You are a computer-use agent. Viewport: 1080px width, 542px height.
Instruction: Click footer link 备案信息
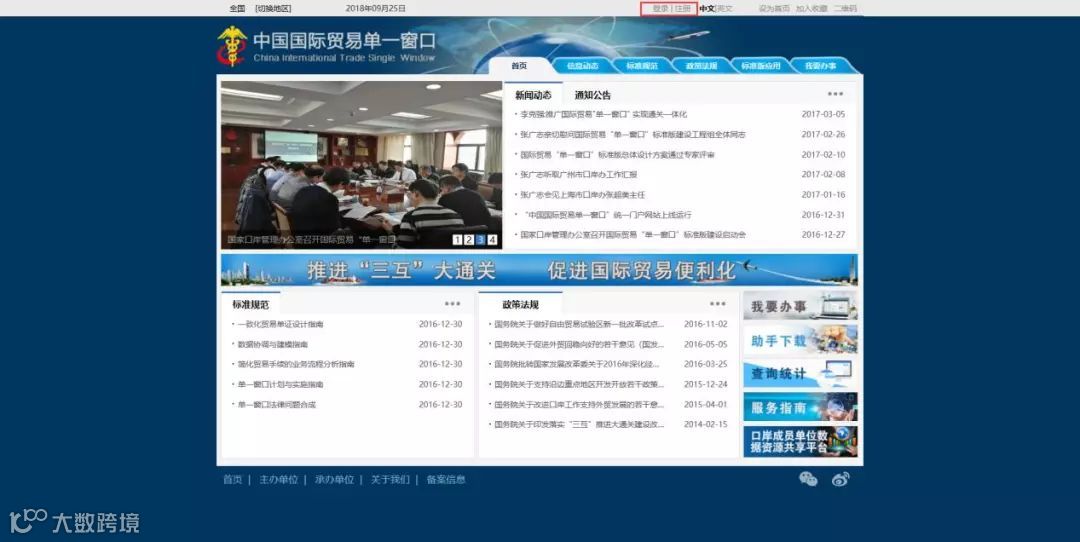click(446, 479)
